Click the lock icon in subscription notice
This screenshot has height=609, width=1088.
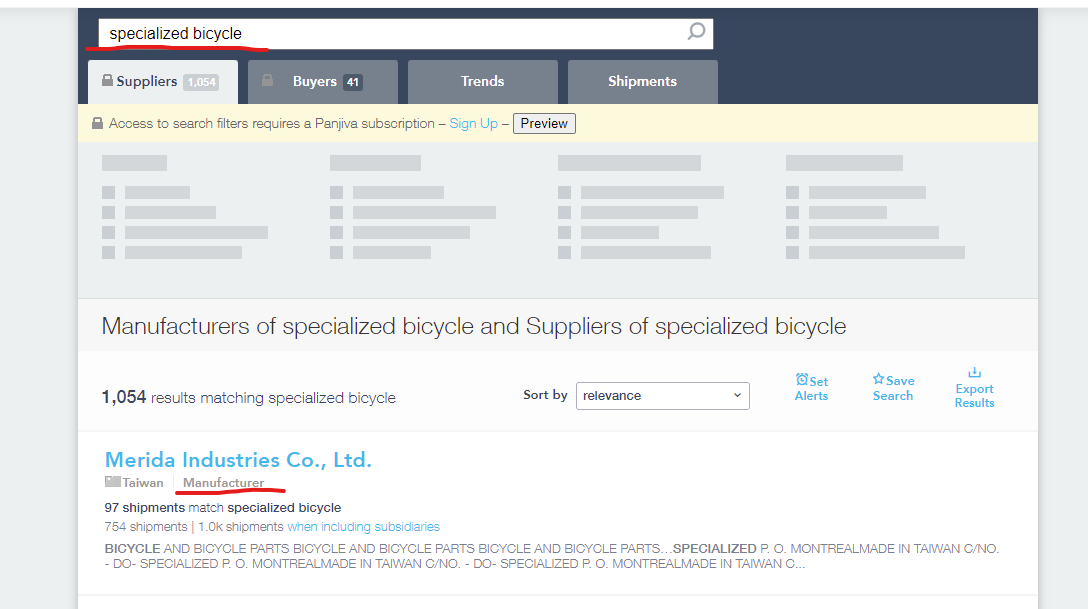pyautogui.click(x=98, y=123)
